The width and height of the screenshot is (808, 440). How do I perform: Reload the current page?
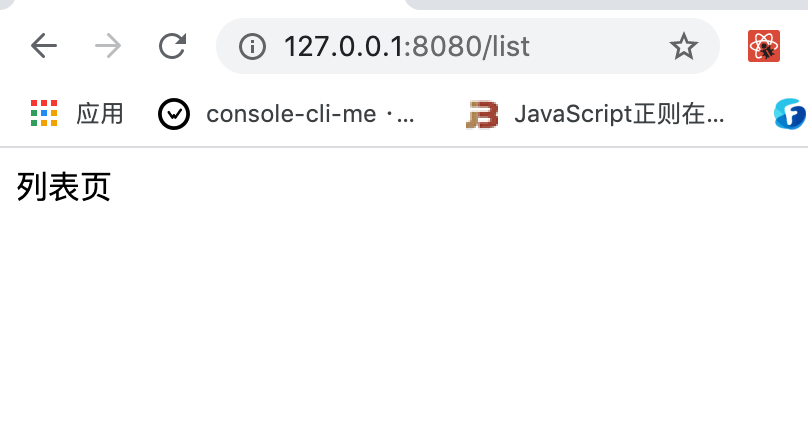pyautogui.click(x=173, y=46)
